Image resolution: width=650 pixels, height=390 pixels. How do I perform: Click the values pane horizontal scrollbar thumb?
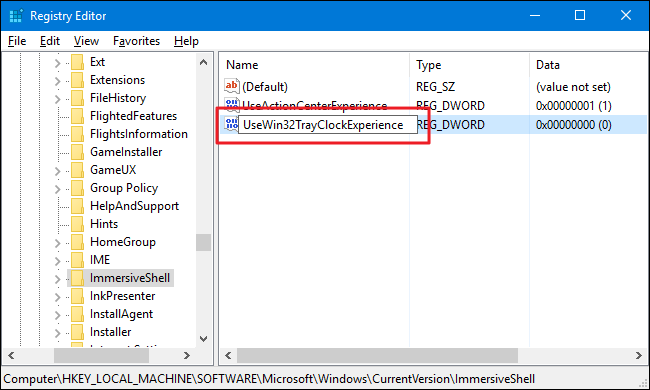pyautogui.click(x=377, y=356)
